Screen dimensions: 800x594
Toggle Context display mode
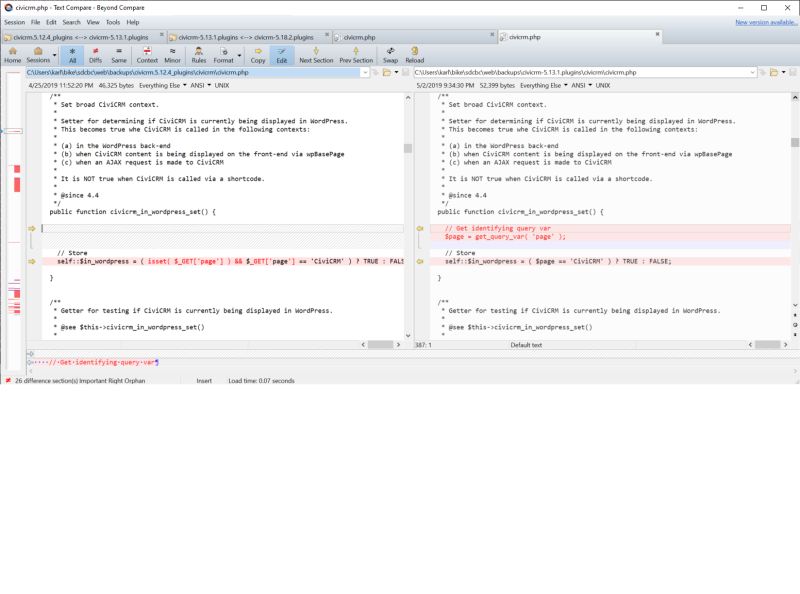tap(147, 55)
